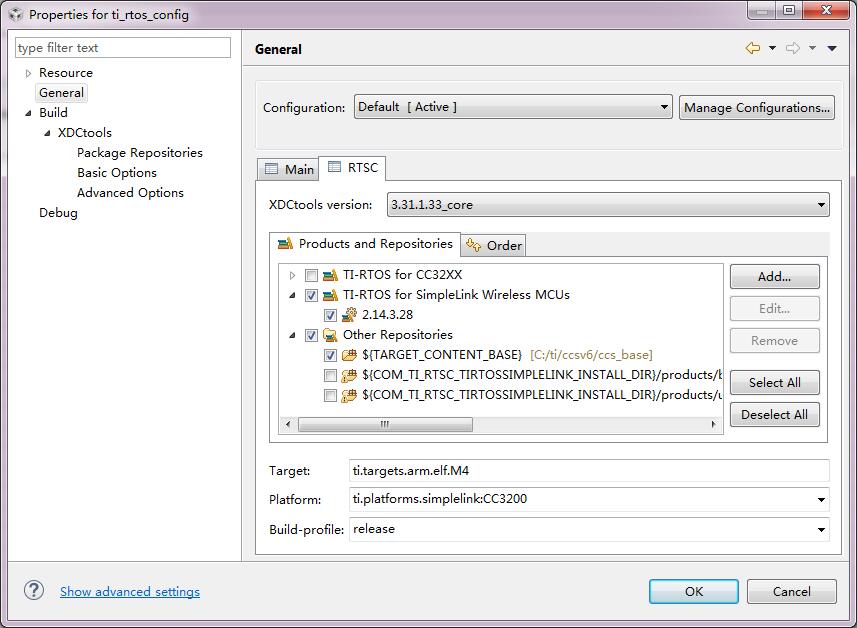
Task: Click the Other Repositories folder icon
Action: (331, 335)
